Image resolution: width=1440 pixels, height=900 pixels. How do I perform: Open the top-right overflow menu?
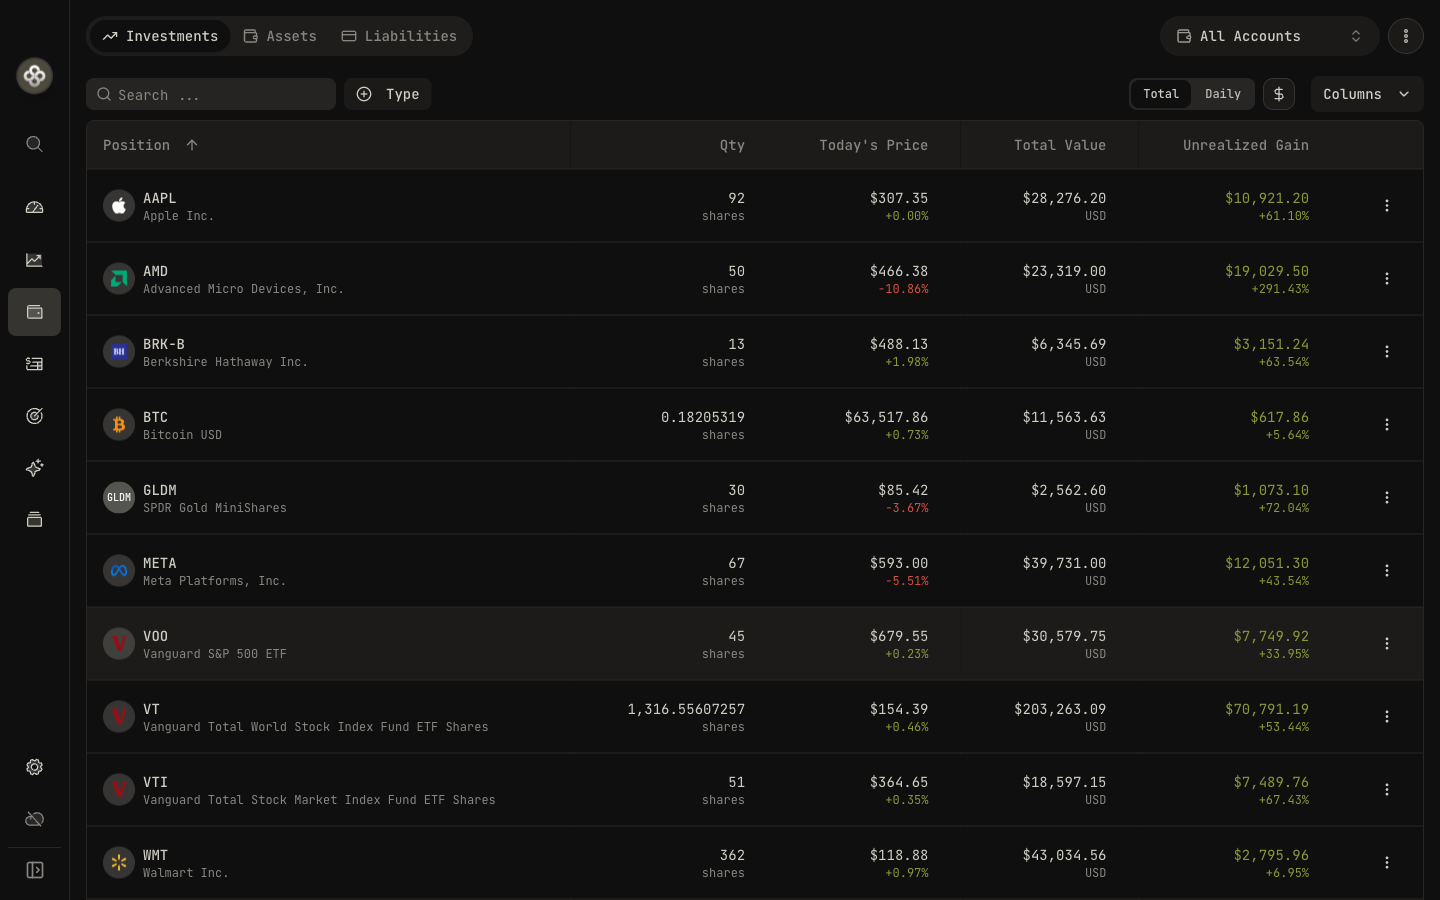[x=1405, y=36]
